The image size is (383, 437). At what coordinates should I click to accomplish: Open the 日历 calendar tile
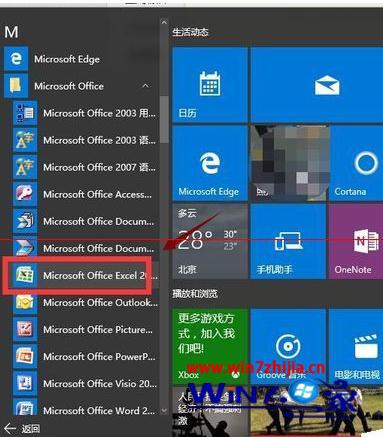(210, 85)
